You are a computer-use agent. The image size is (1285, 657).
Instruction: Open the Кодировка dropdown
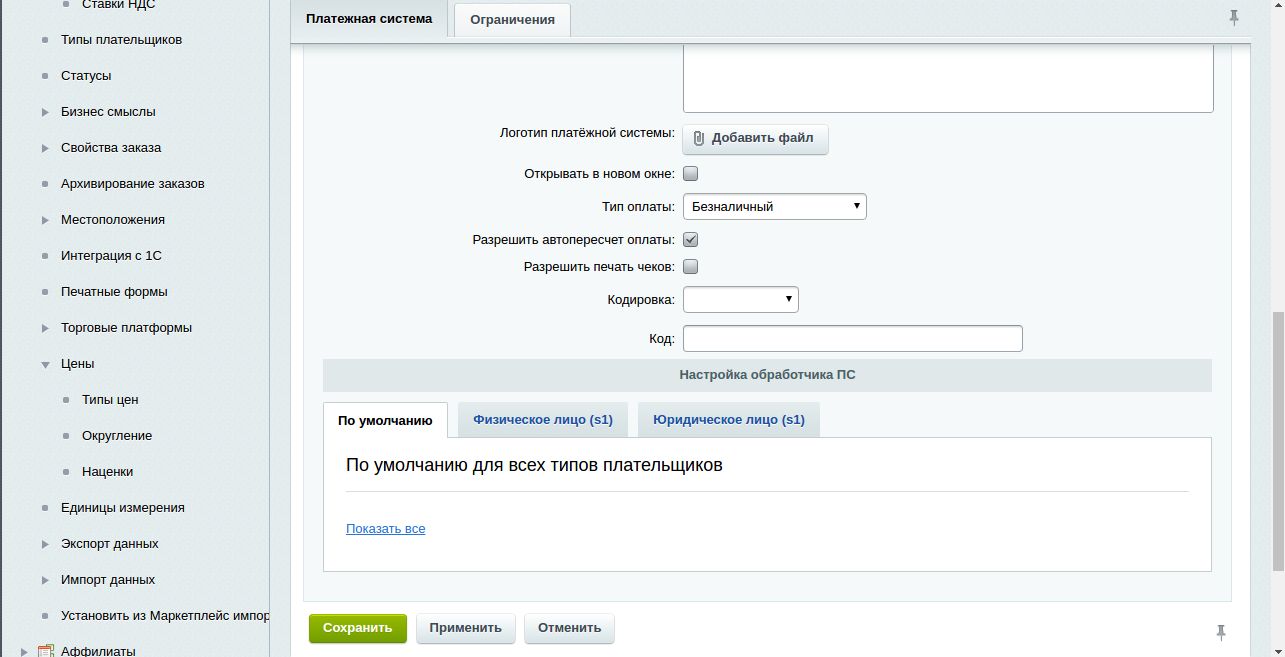pos(740,299)
